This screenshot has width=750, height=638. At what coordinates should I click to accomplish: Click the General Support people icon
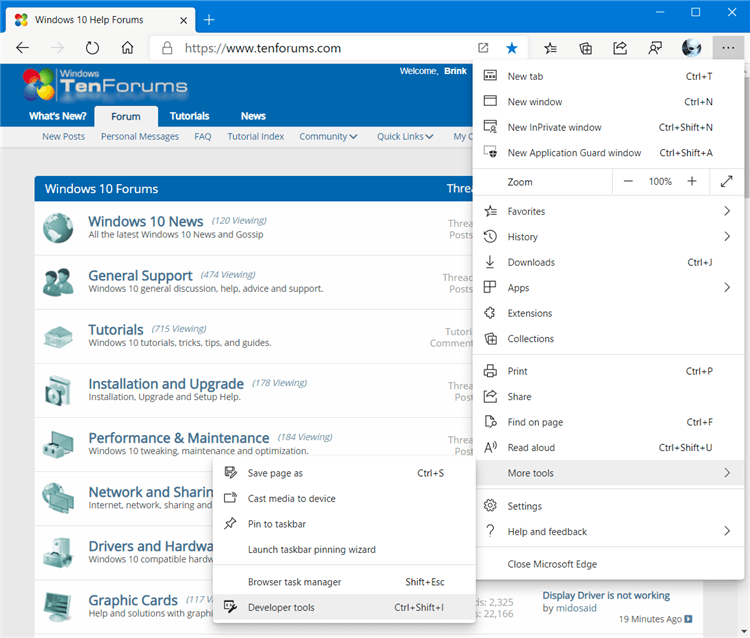(58, 282)
